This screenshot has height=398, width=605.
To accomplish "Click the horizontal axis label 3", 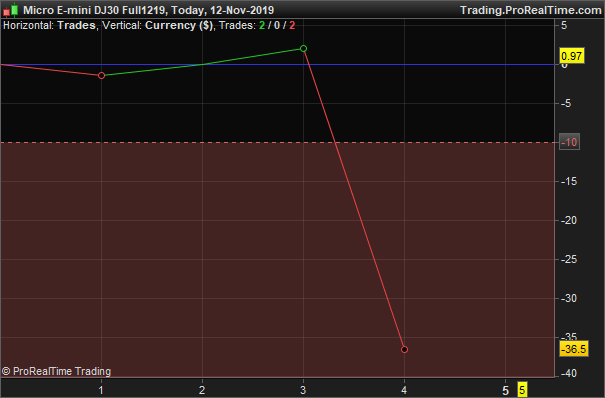I will click(303, 390).
